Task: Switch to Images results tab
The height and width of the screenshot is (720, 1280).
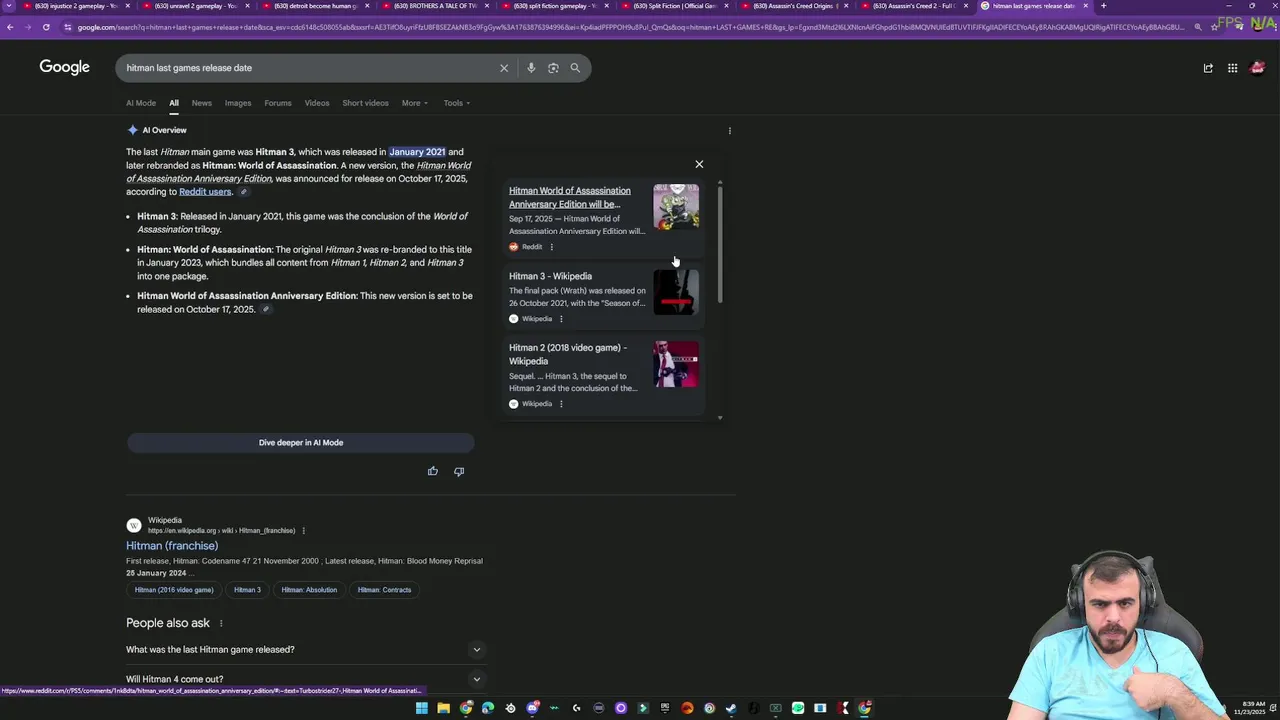Action: click(238, 103)
